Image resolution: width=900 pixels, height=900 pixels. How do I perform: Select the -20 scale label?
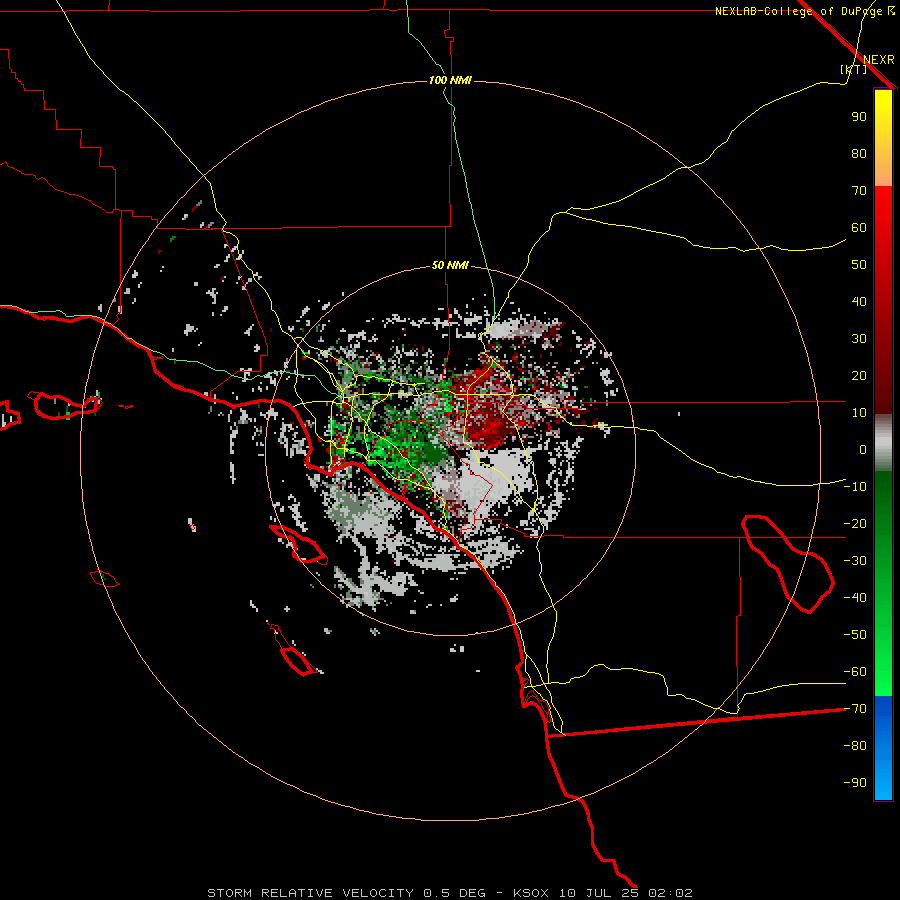[855, 523]
